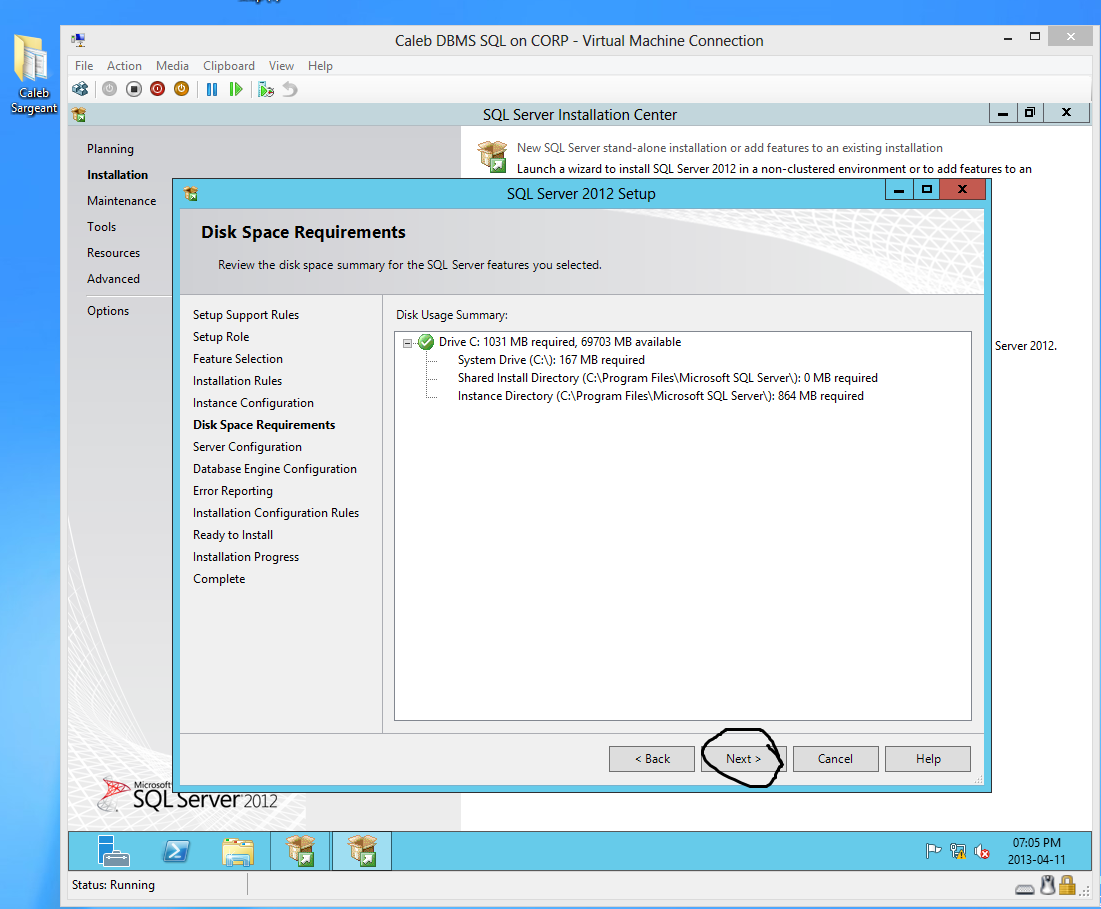Switch to the highlighted SQL setup taskbar icon
Image resolution: width=1101 pixels, height=909 pixels.
click(362, 851)
